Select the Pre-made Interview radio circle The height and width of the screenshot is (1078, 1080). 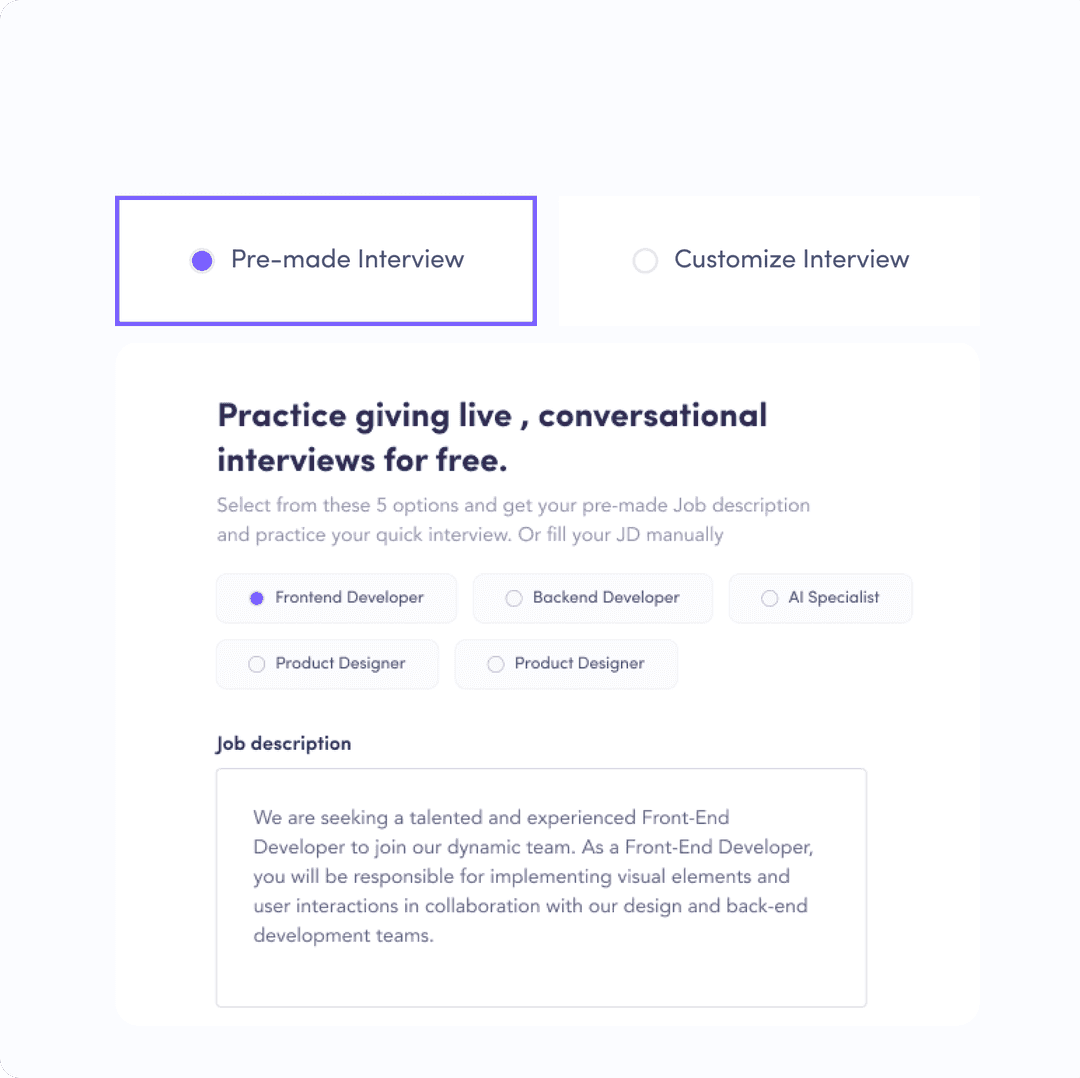[202, 261]
